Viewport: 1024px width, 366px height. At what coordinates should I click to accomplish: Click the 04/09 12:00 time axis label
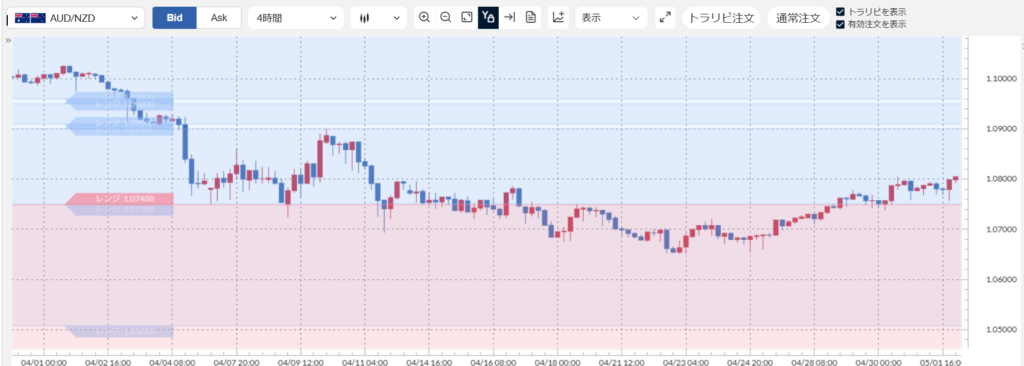pyautogui.click(x=300, y=361)
